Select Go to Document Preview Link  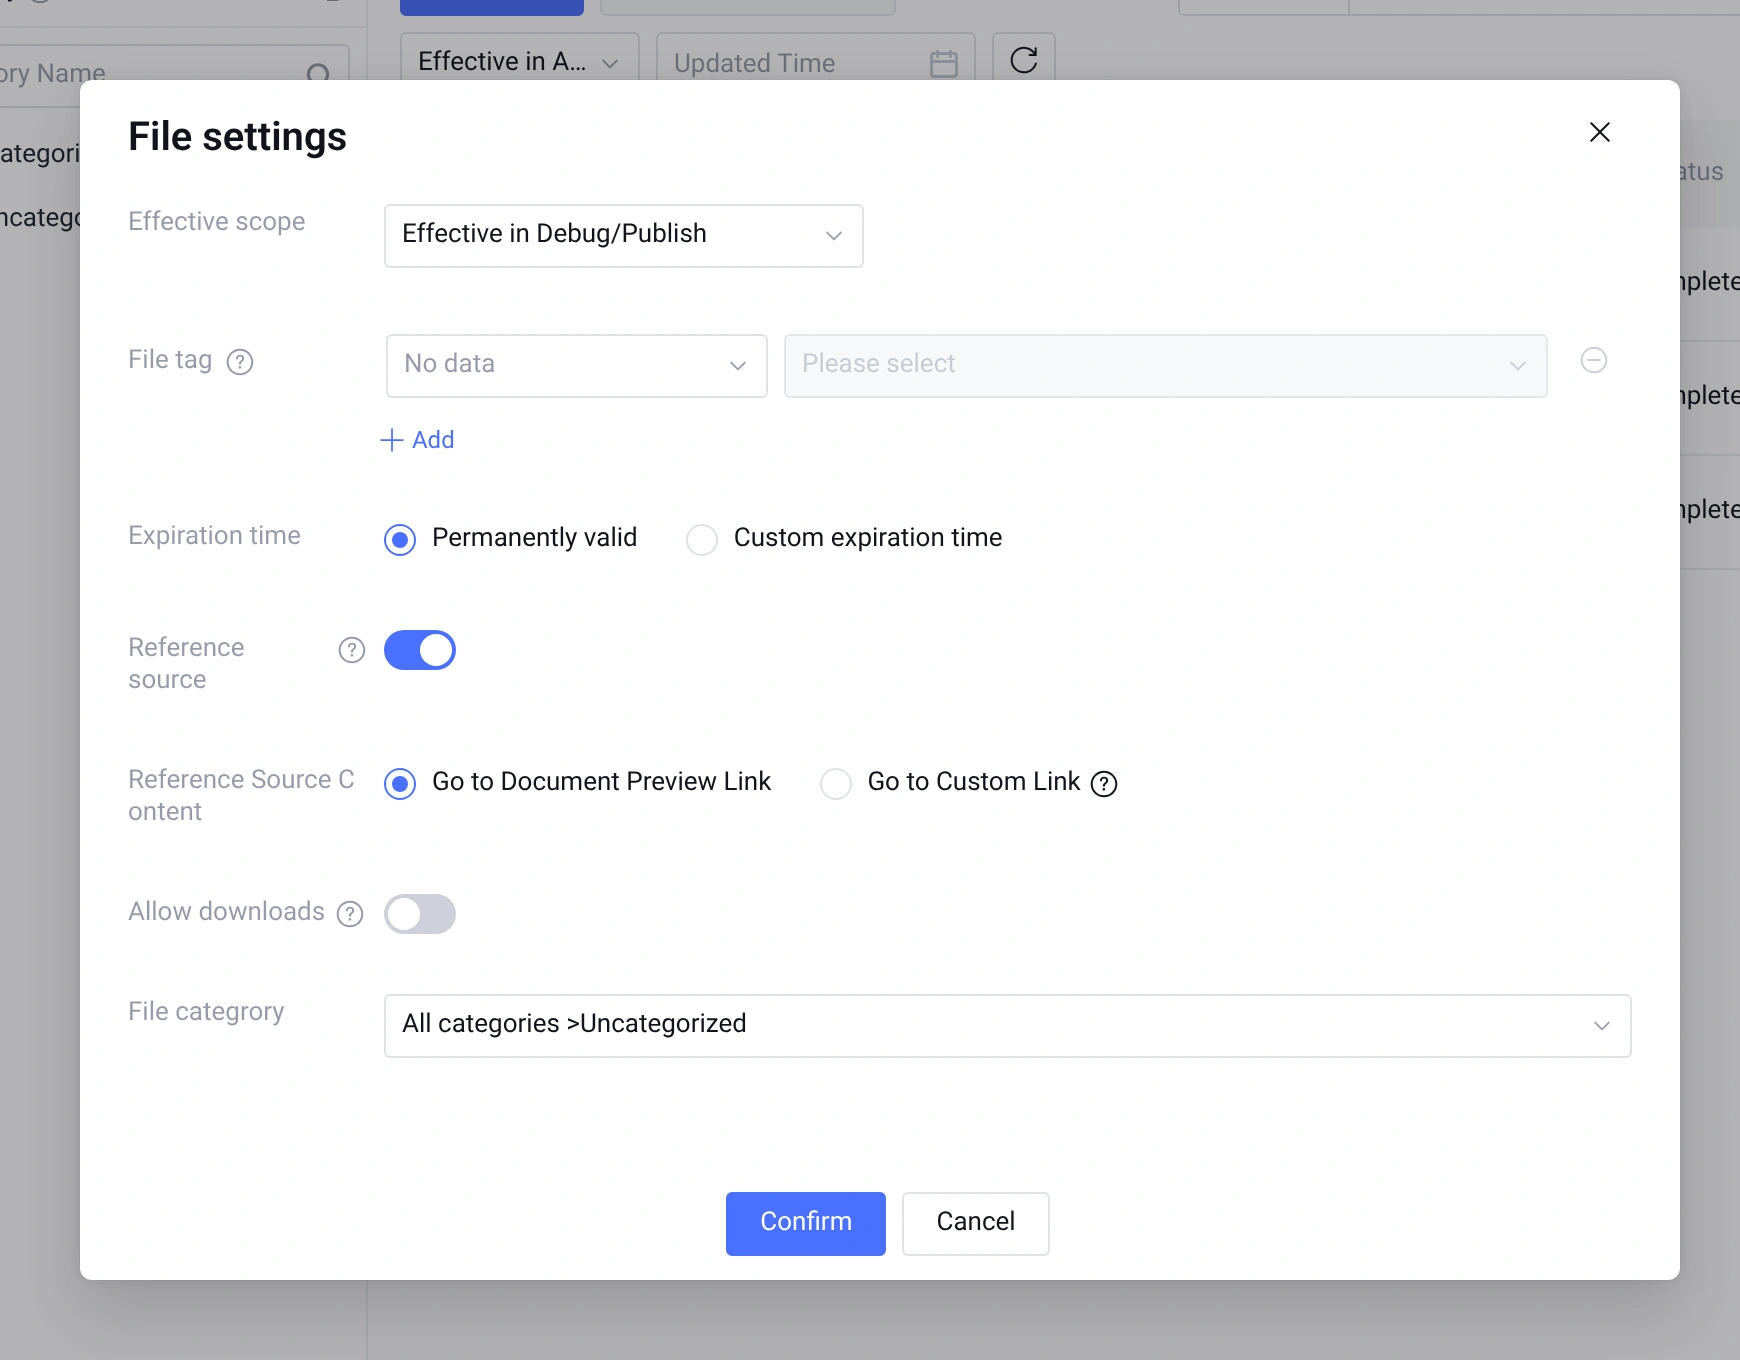pos(400,783)
